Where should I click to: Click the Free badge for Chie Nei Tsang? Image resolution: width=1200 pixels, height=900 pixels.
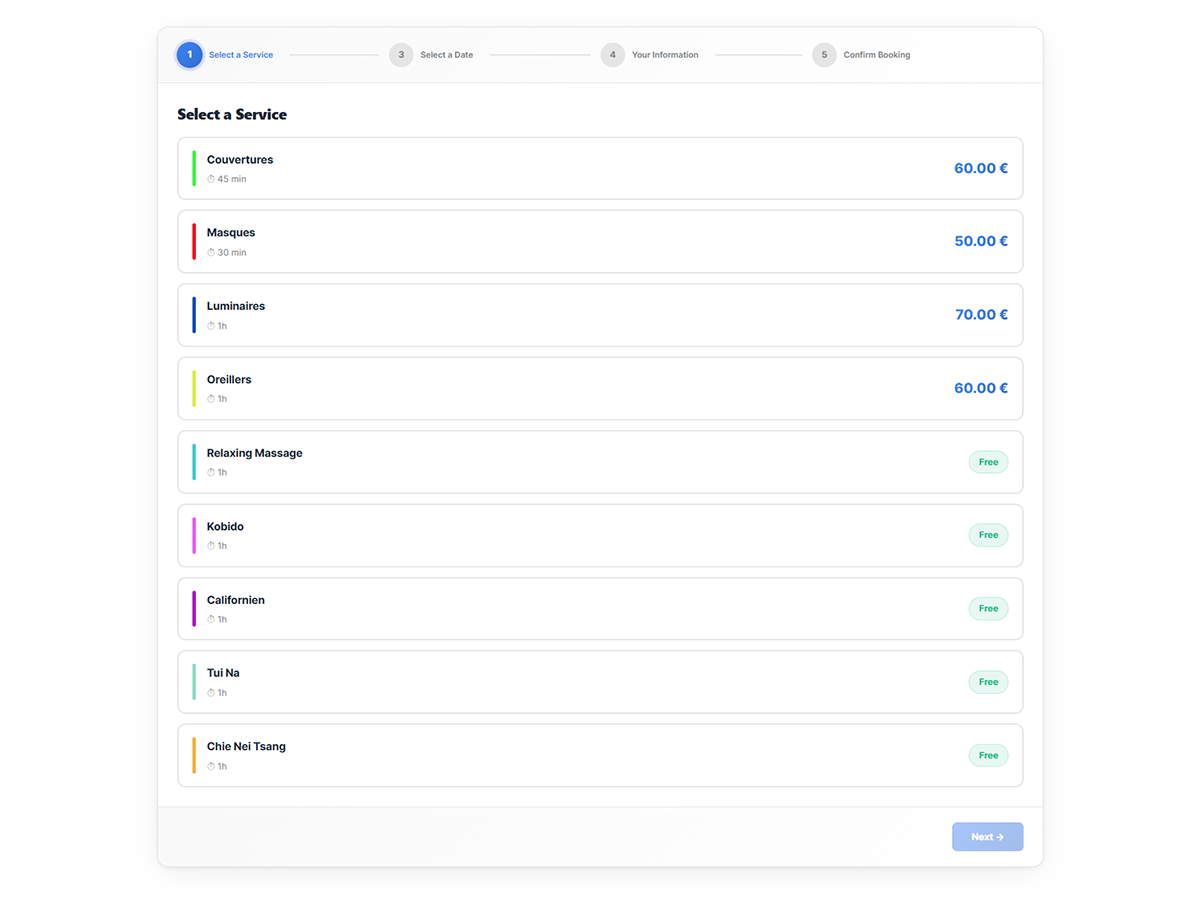(x=988, y=756)
